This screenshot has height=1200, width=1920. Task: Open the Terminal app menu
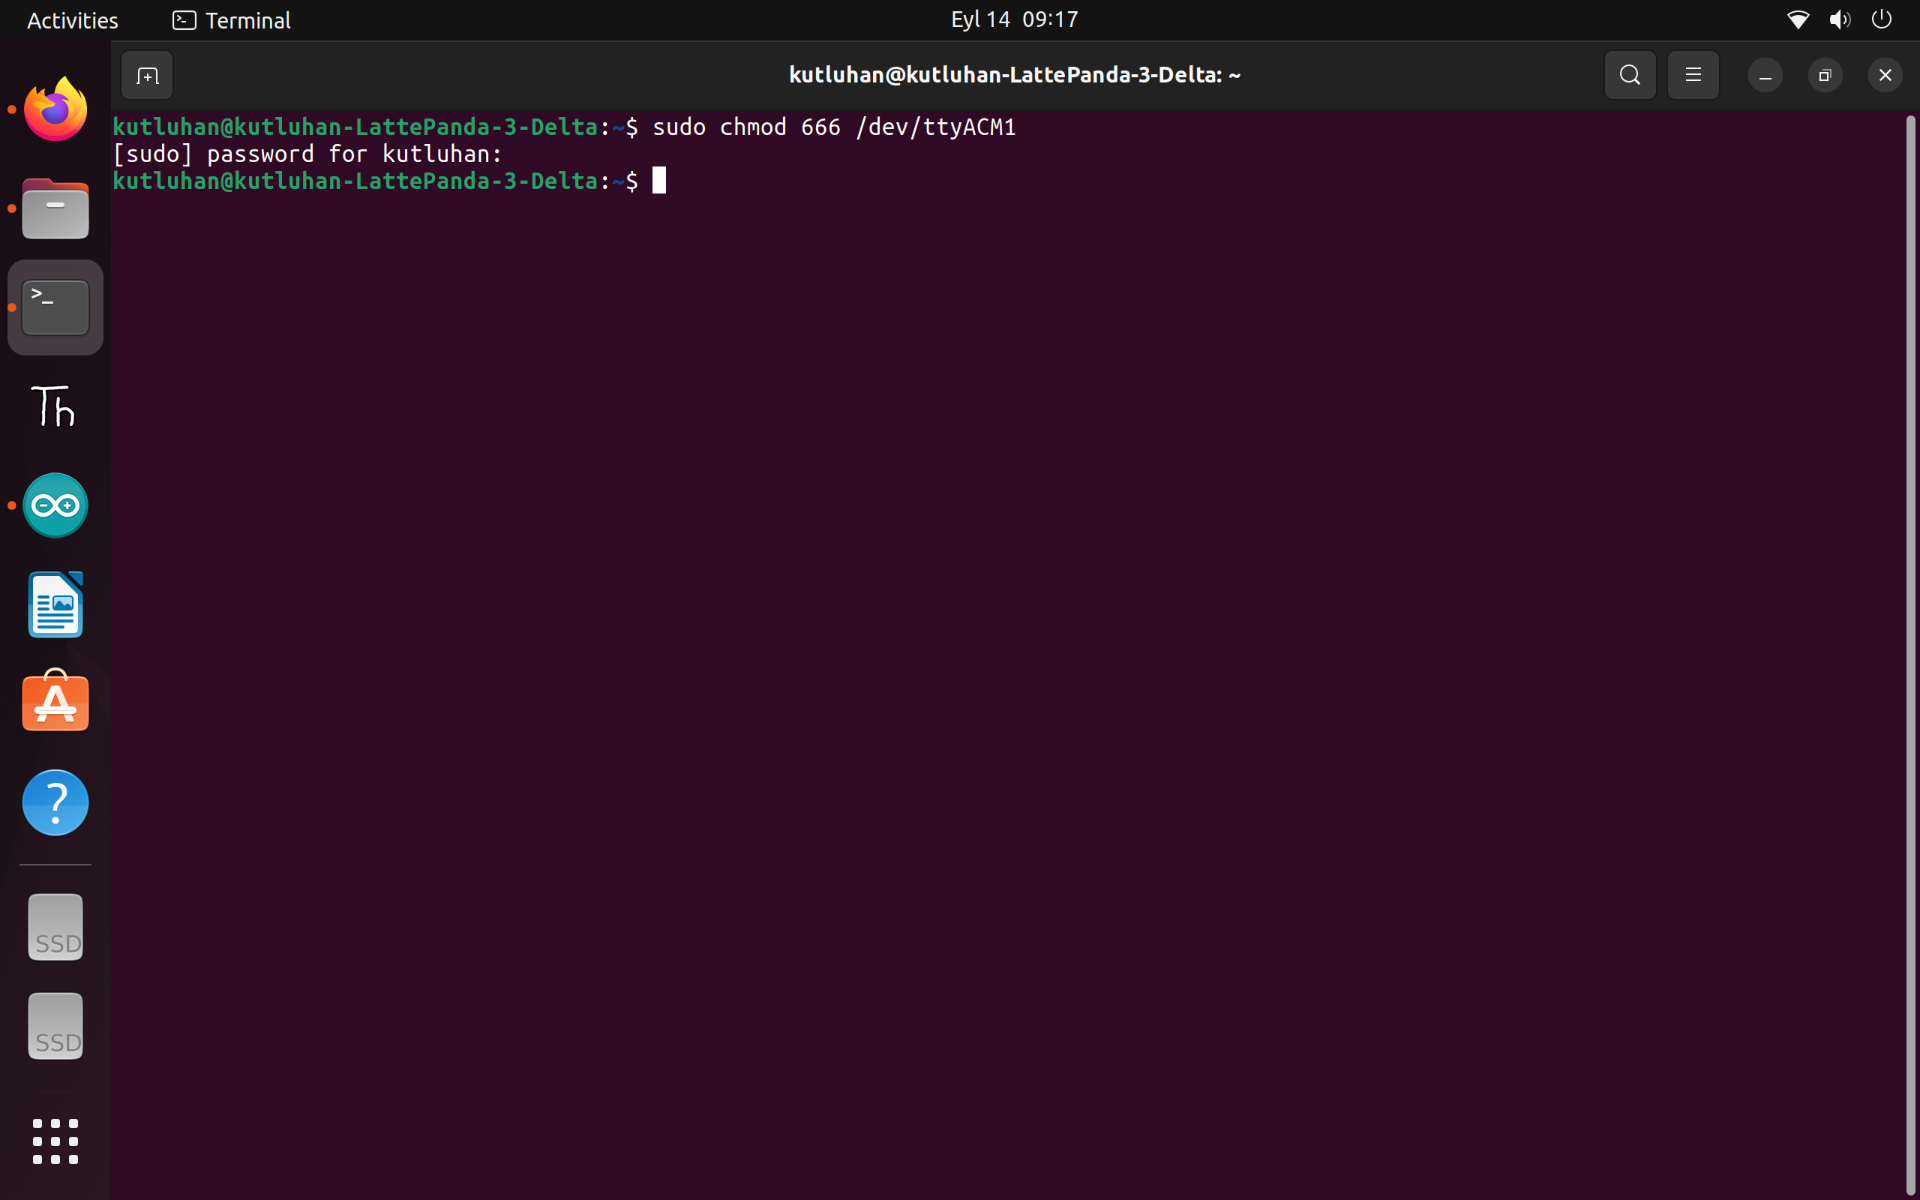point(232,20)
